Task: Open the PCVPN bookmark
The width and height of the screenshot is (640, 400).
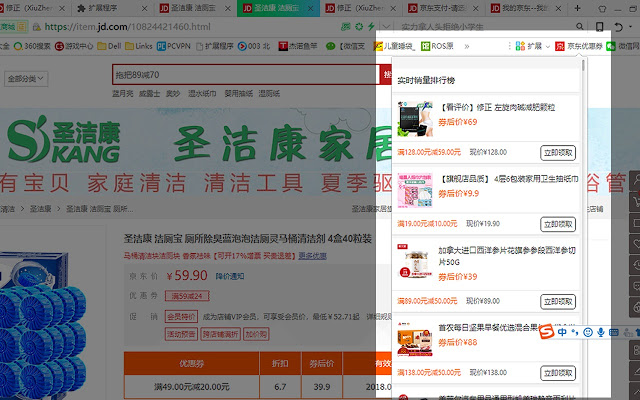Action: pyautogui.click(x=174, y=46)
